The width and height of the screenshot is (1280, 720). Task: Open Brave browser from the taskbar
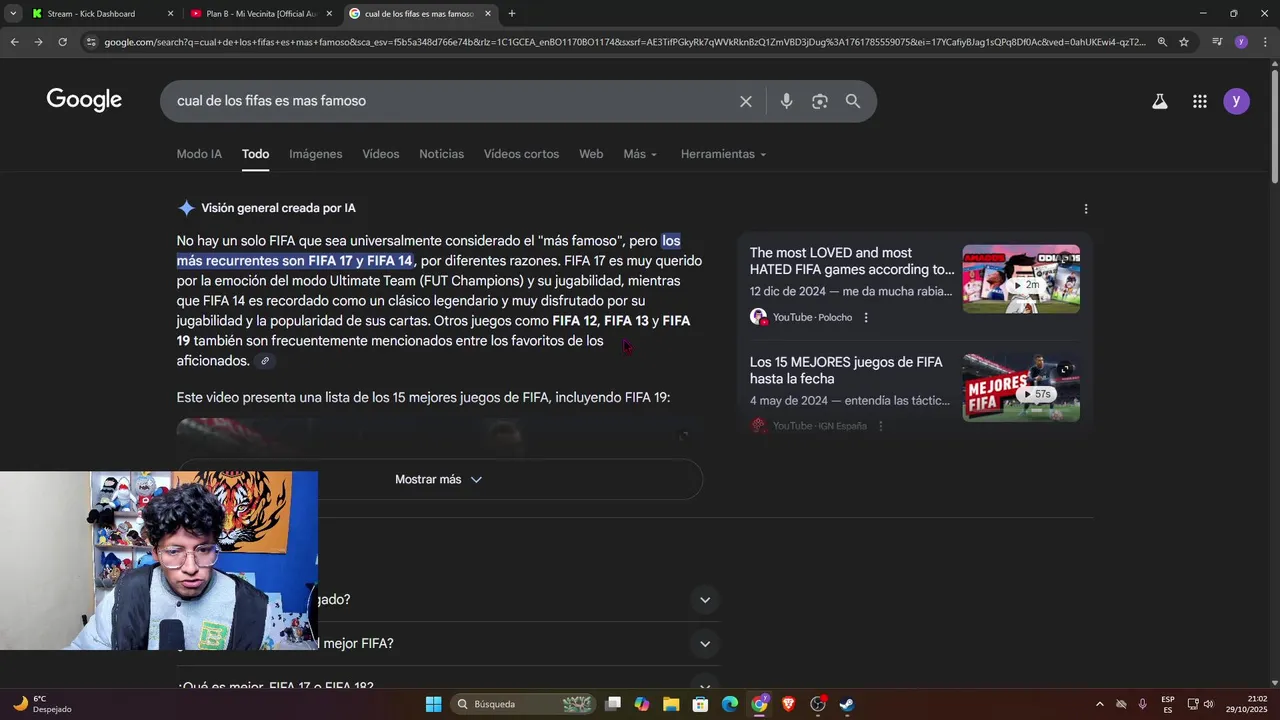pos(788,704)
